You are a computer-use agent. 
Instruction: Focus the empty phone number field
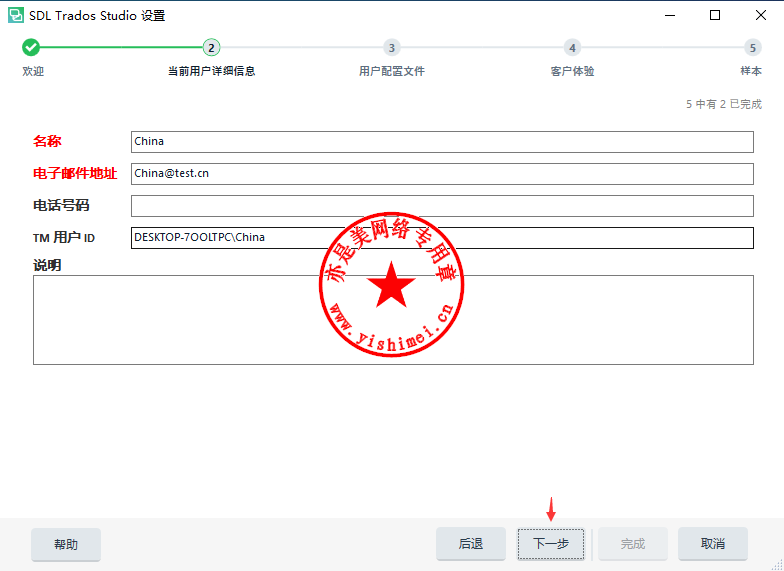442,206
